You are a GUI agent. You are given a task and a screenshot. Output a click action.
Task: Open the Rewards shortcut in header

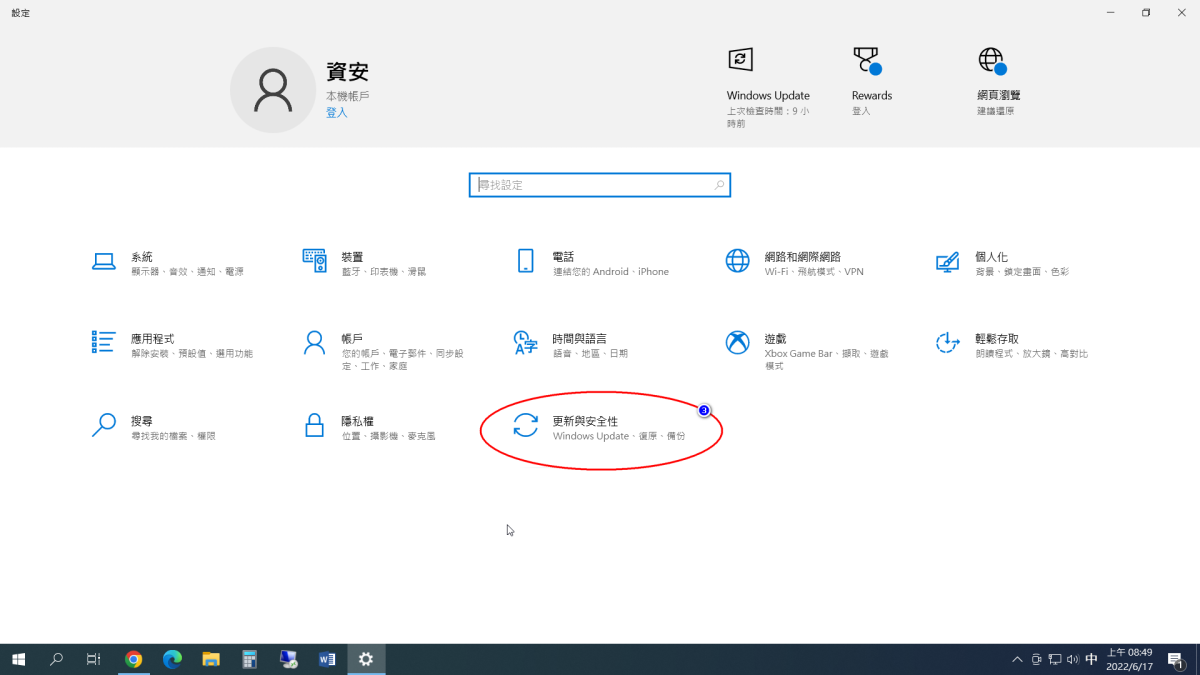coord(871,80)
